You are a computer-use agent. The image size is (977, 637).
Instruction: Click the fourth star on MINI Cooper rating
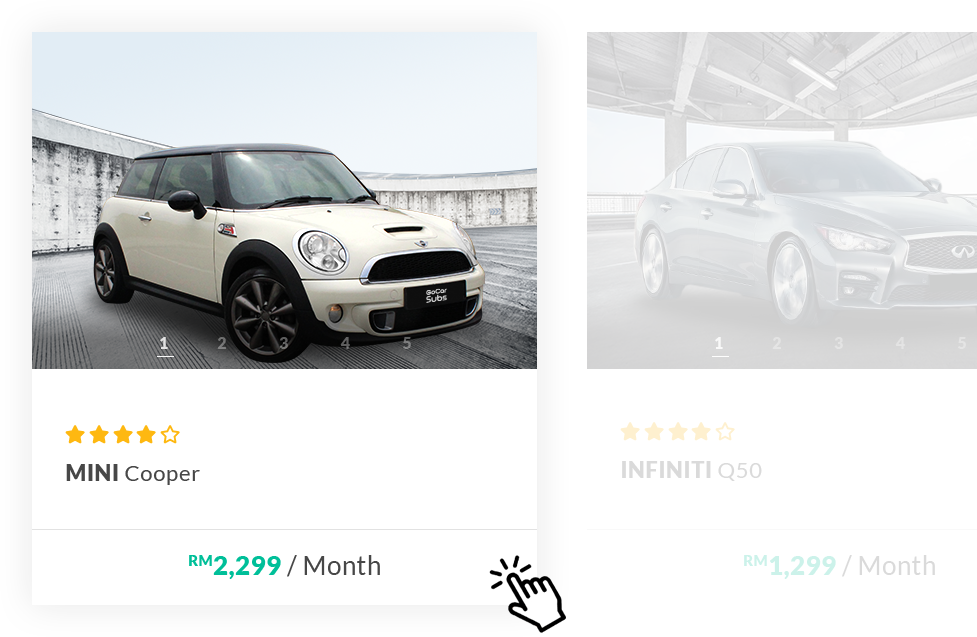(x=146, y=434)
